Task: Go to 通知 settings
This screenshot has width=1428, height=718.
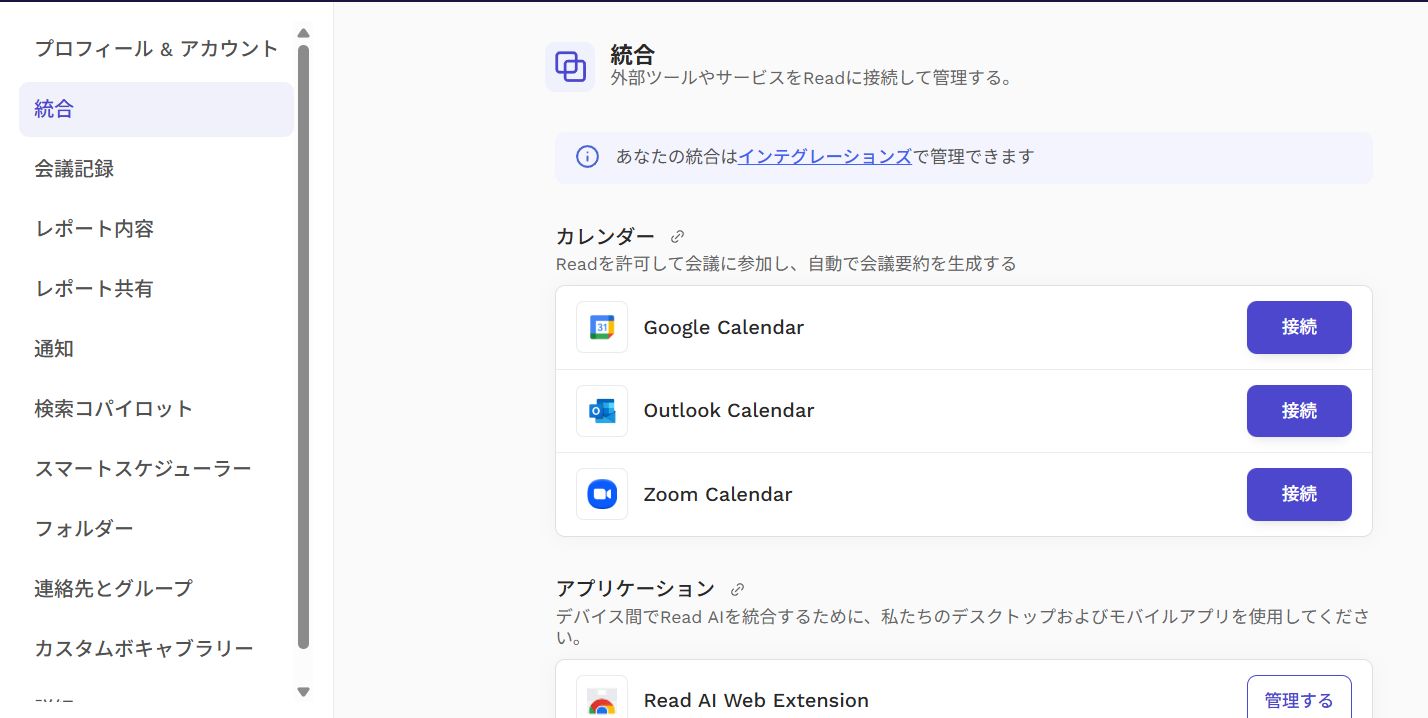Action: coord(53,348)
